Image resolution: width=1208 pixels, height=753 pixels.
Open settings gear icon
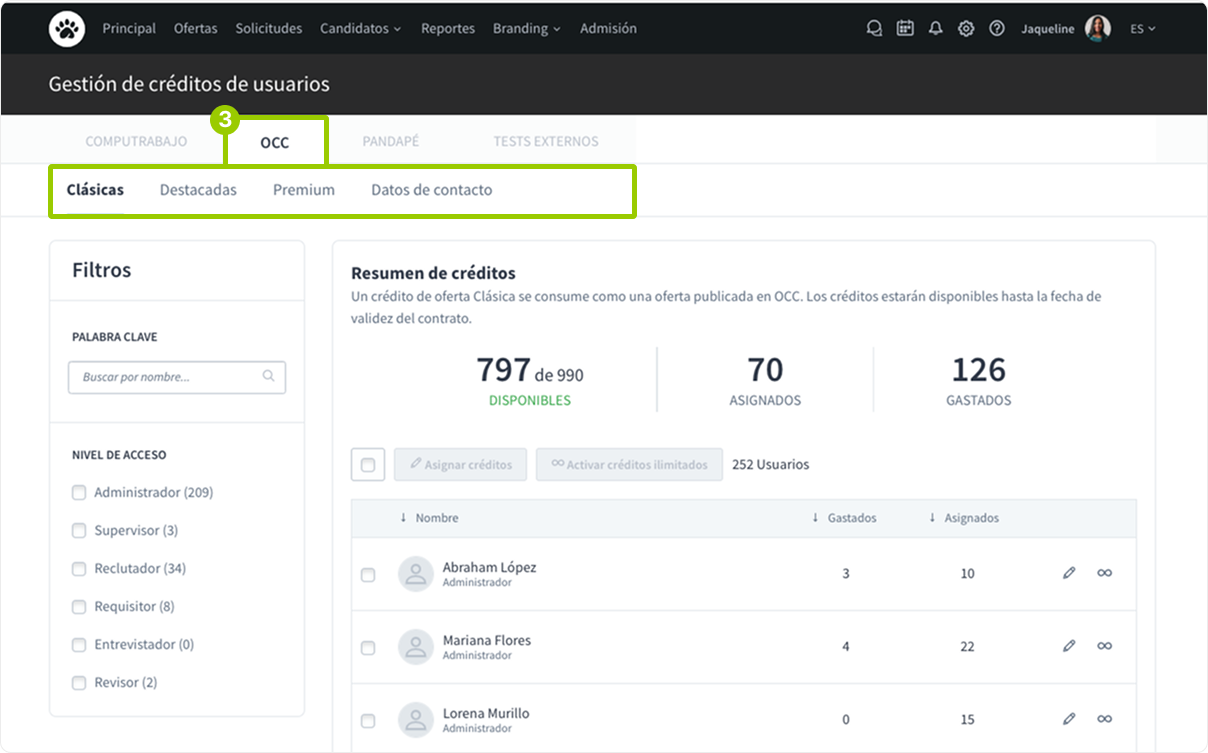pos(966,29)
